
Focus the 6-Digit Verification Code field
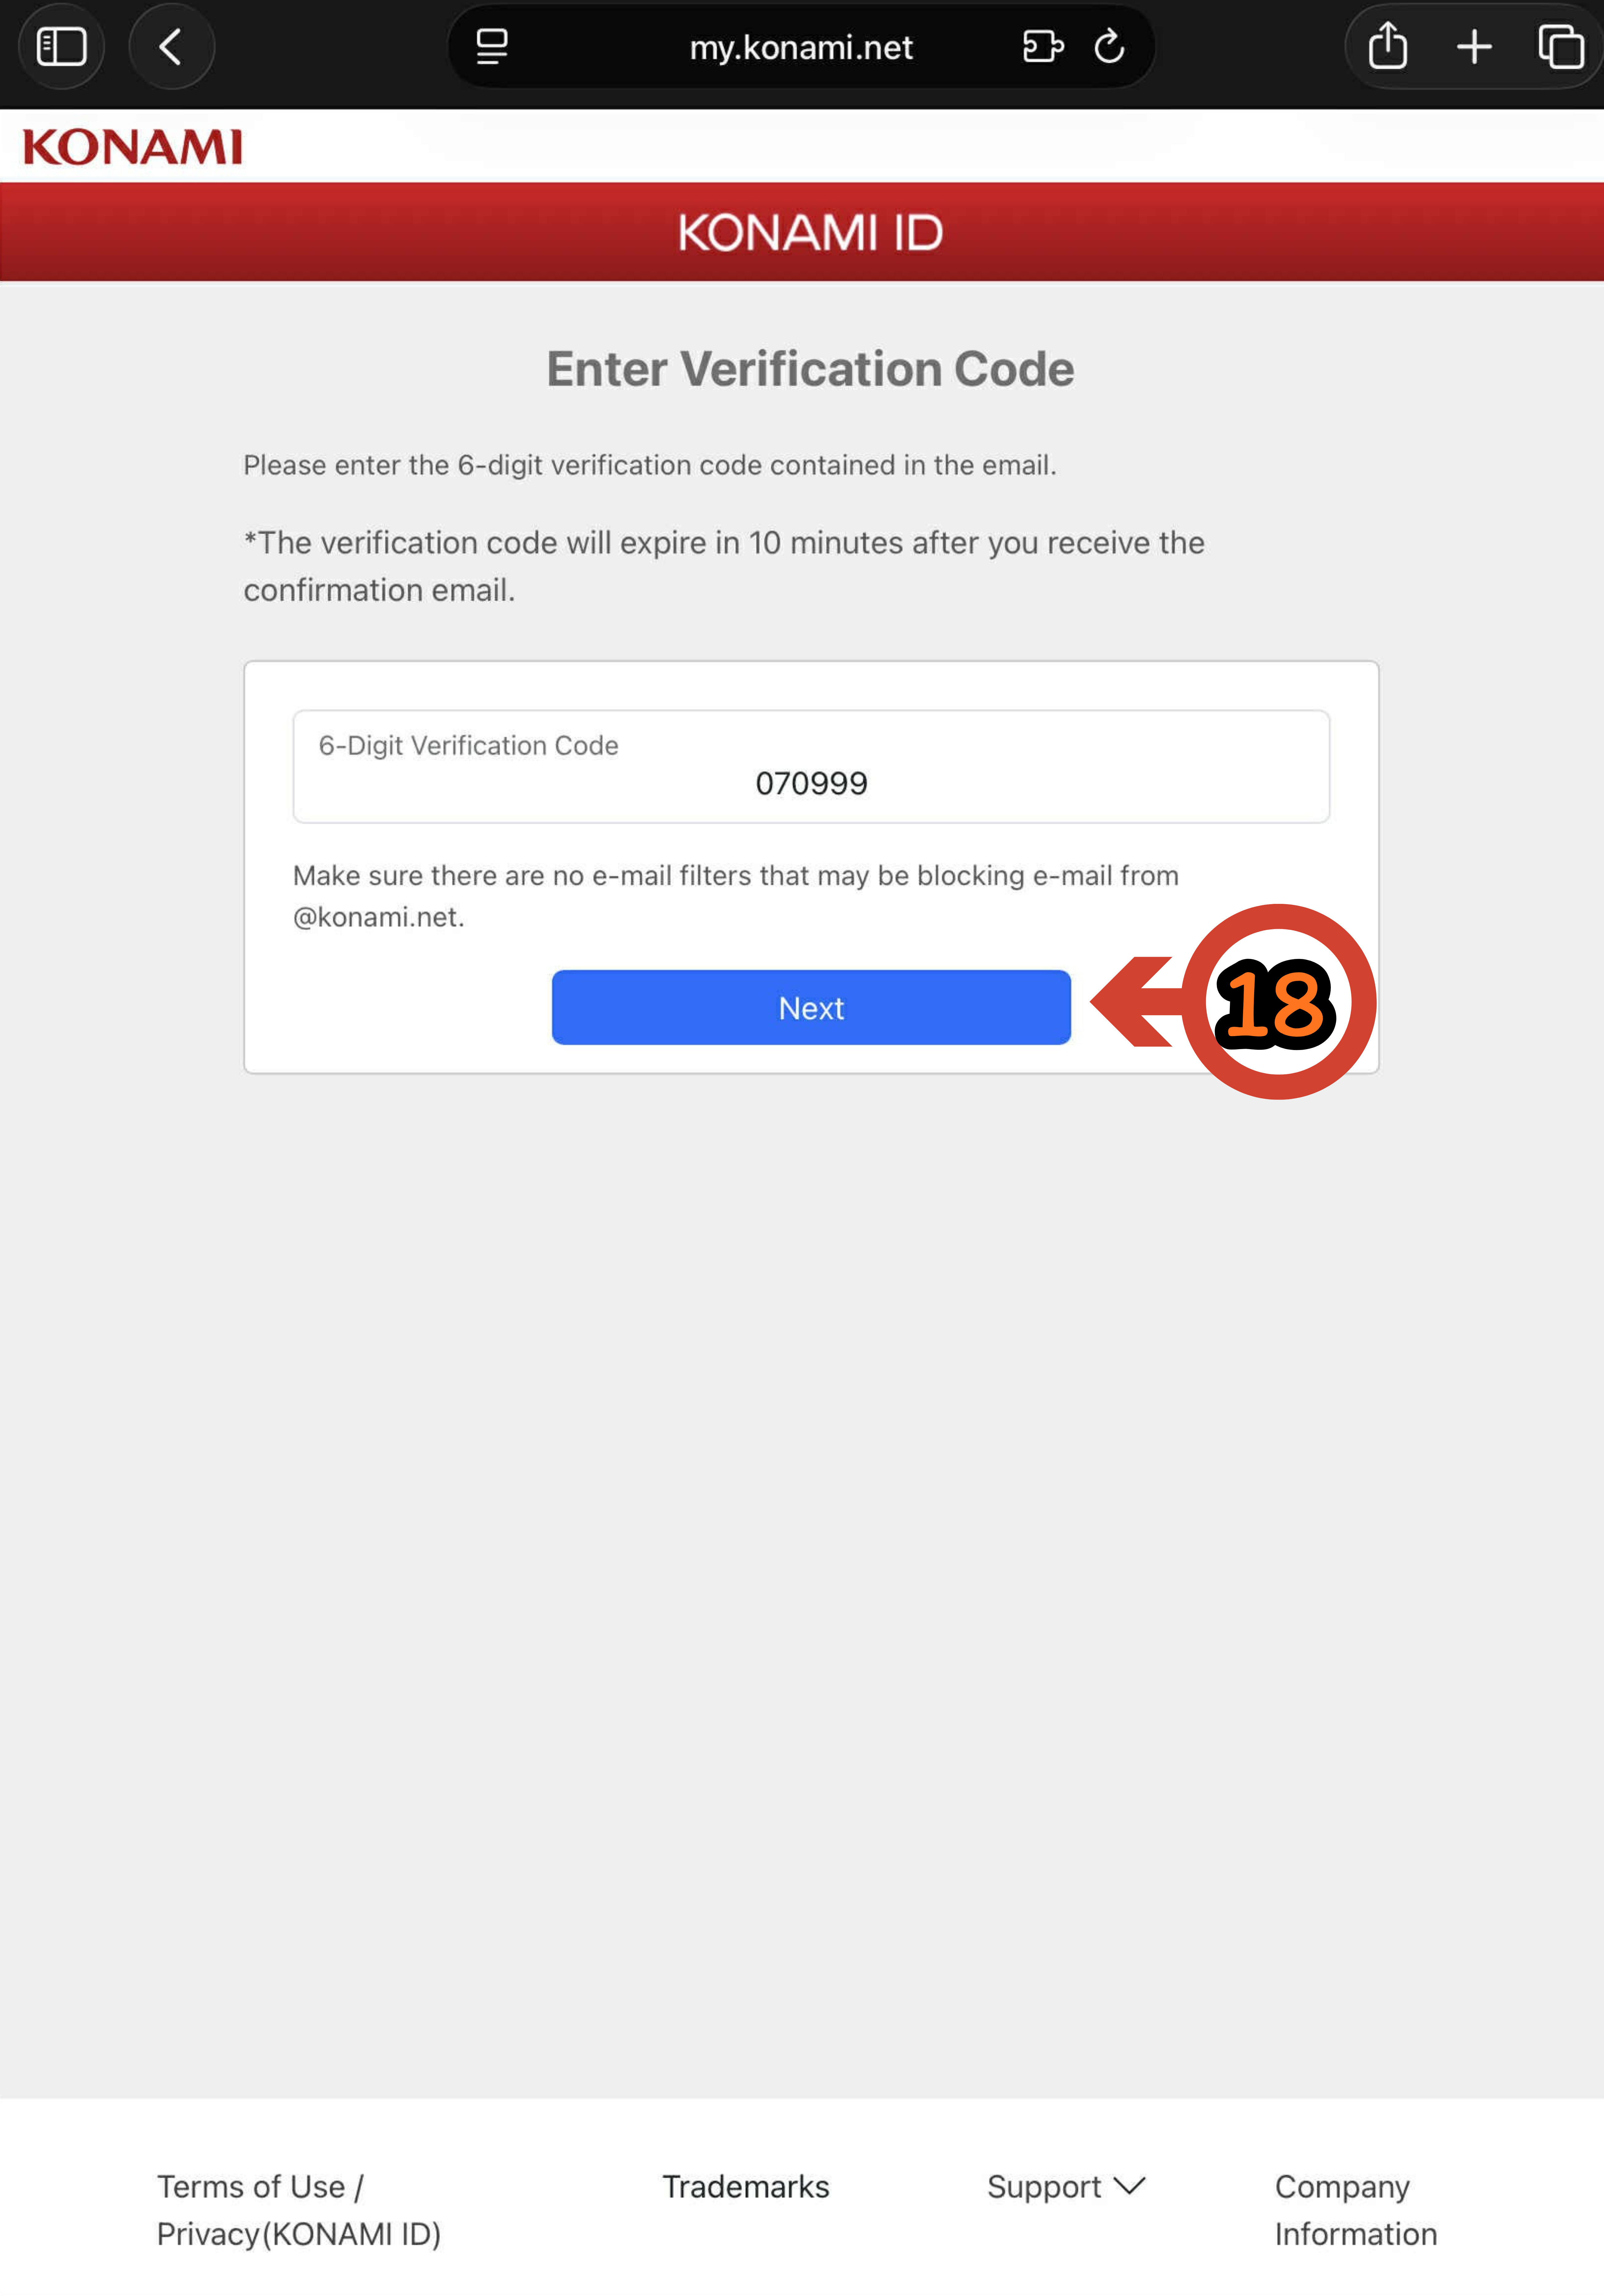point(811,767)
